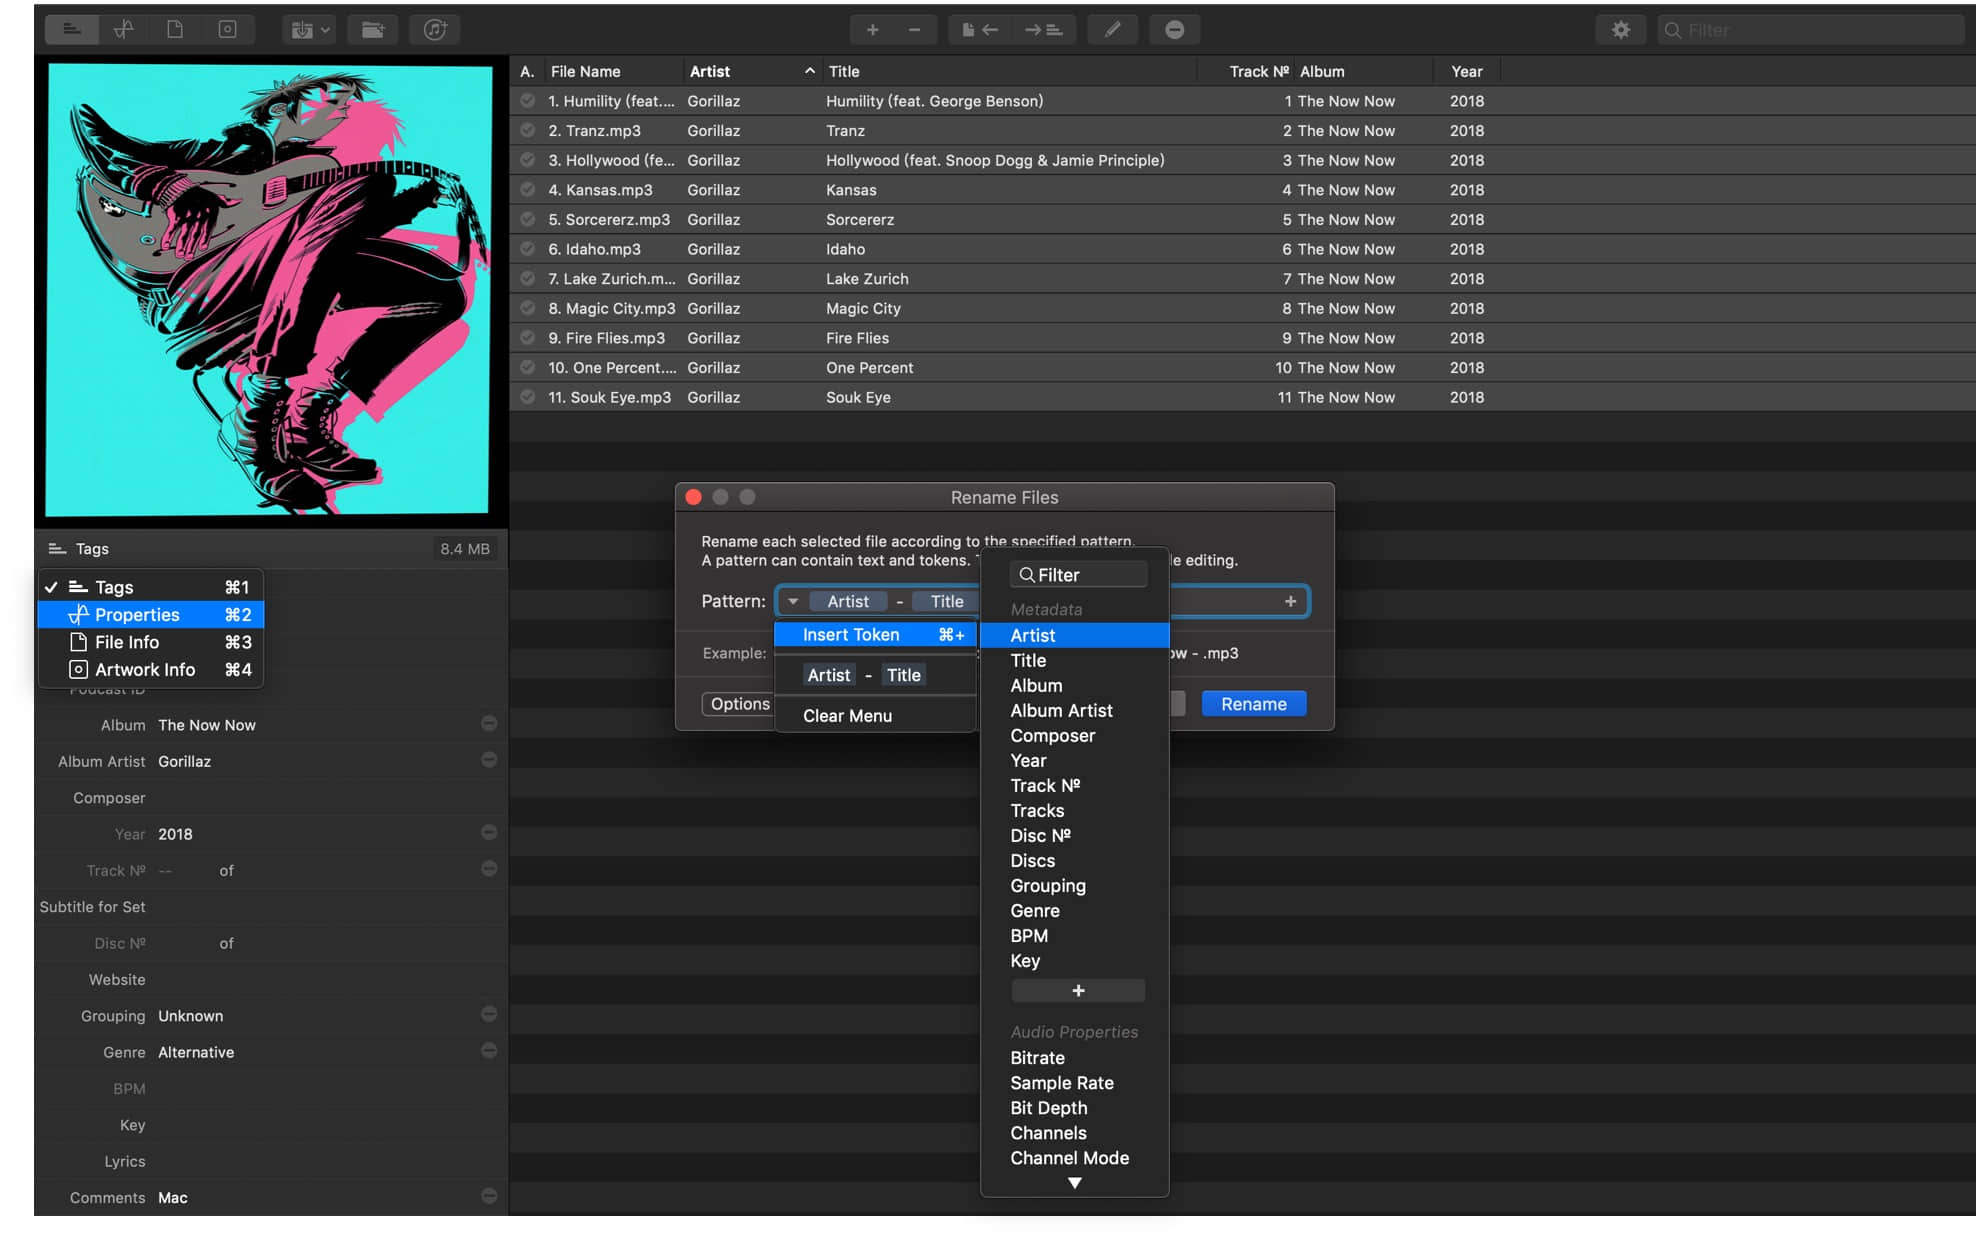Viewport: 1980px width, 1242px height.
Task: Toggle the checkmark for Souk Eye.mp3 row
Action: tap(527, 398)
